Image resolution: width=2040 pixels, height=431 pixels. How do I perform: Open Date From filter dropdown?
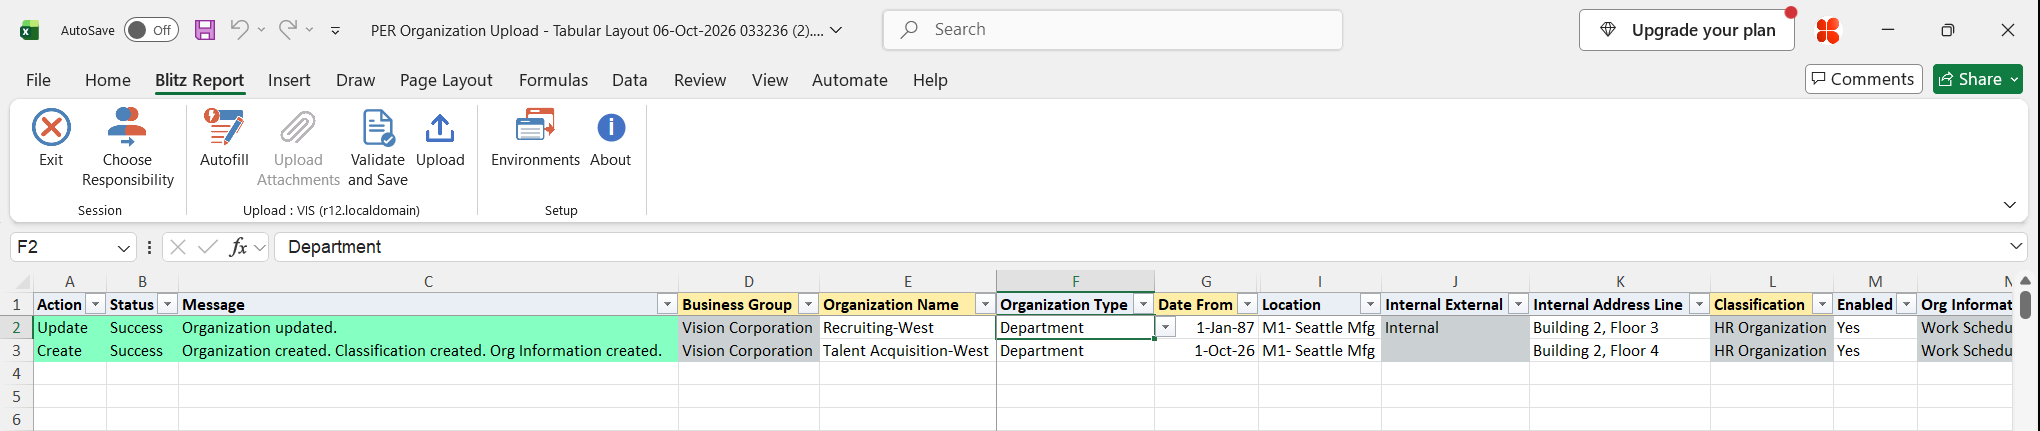coord(1247,304)
